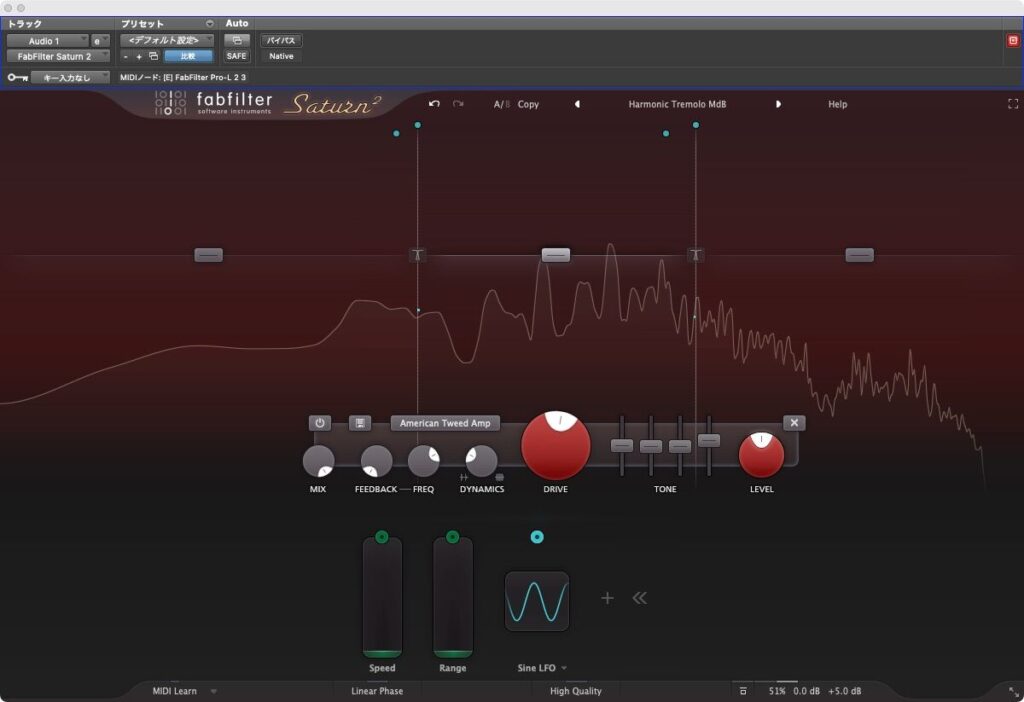Click the preset minus button

(125, 57)
